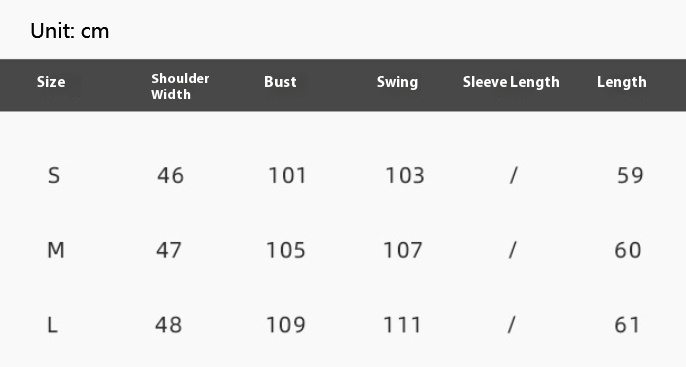The width and height of the screenshot is (686, 367).
Task: Click the bust value 109
Action: (286, 325)
